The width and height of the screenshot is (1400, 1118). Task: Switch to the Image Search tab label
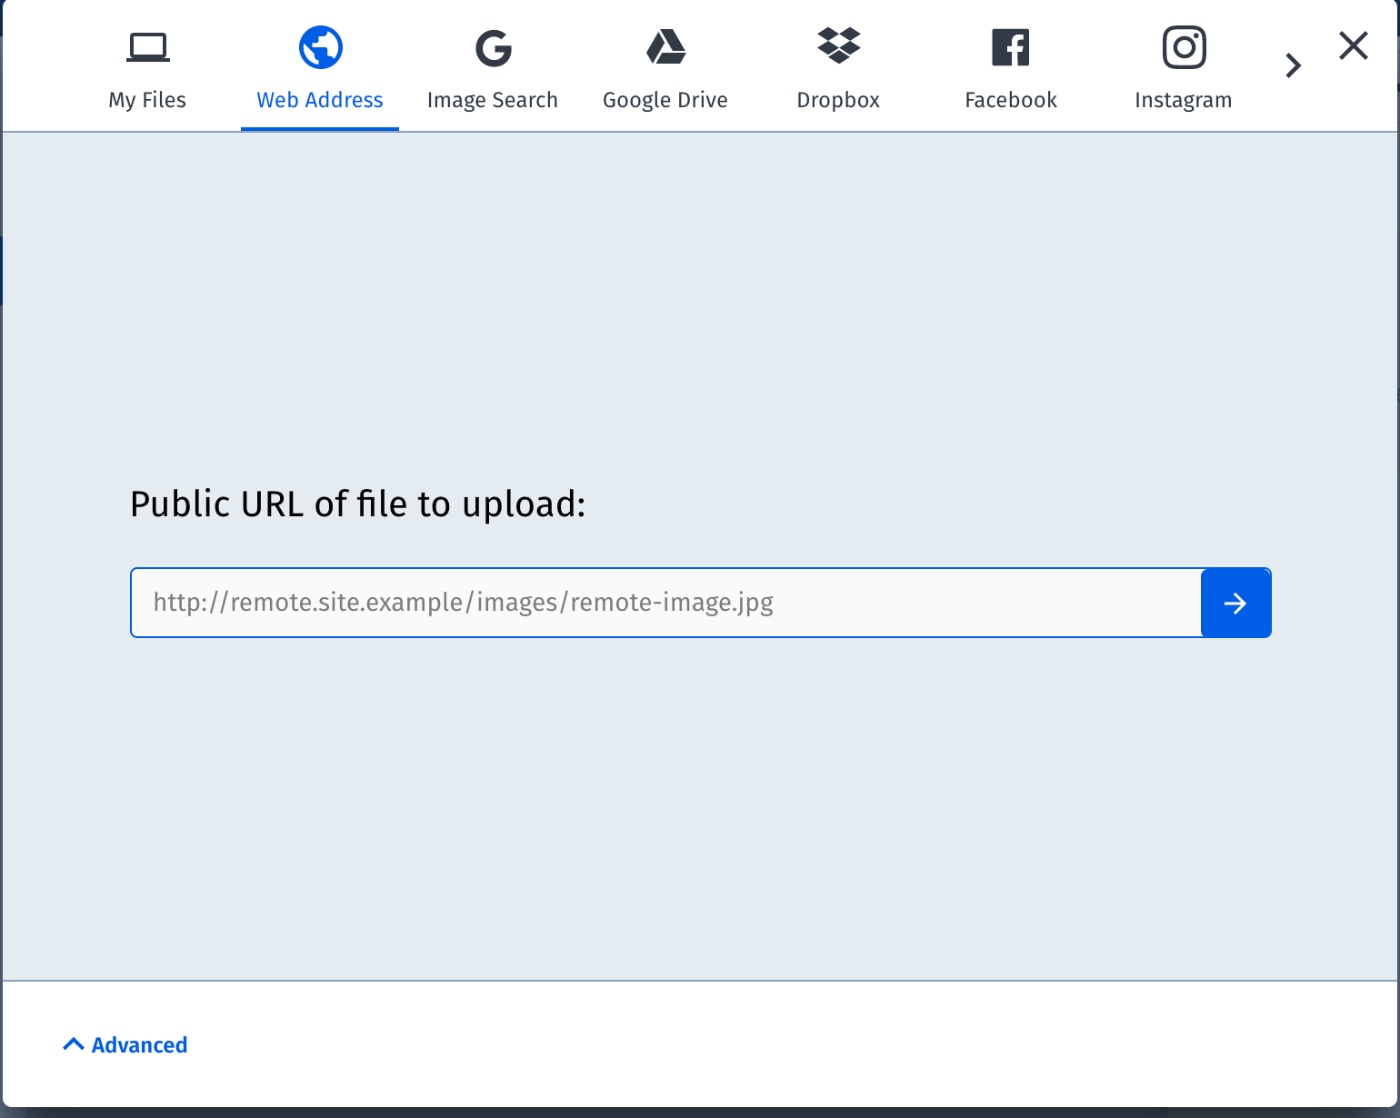[492, 100]
